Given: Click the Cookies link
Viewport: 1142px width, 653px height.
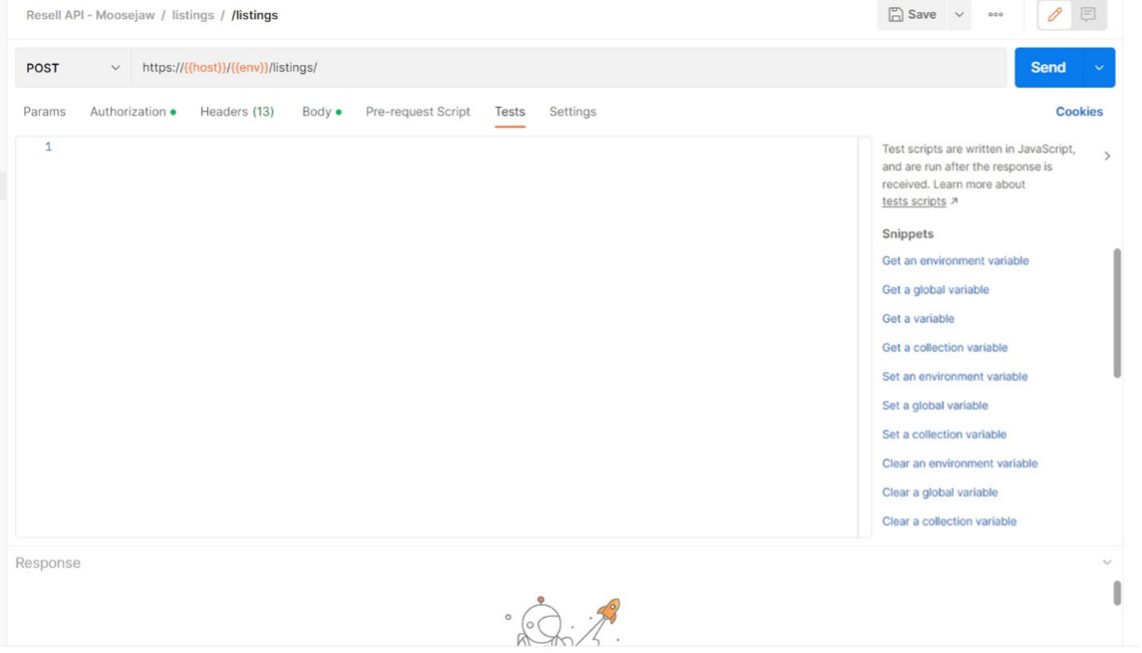Looking at the screenshot, I should [x=1079, y=112].
